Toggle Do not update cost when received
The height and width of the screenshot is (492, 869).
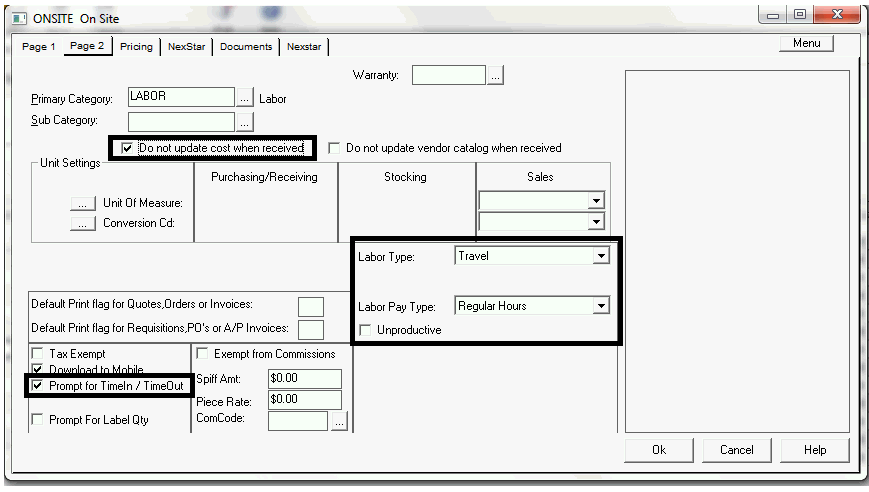(127, 148)
